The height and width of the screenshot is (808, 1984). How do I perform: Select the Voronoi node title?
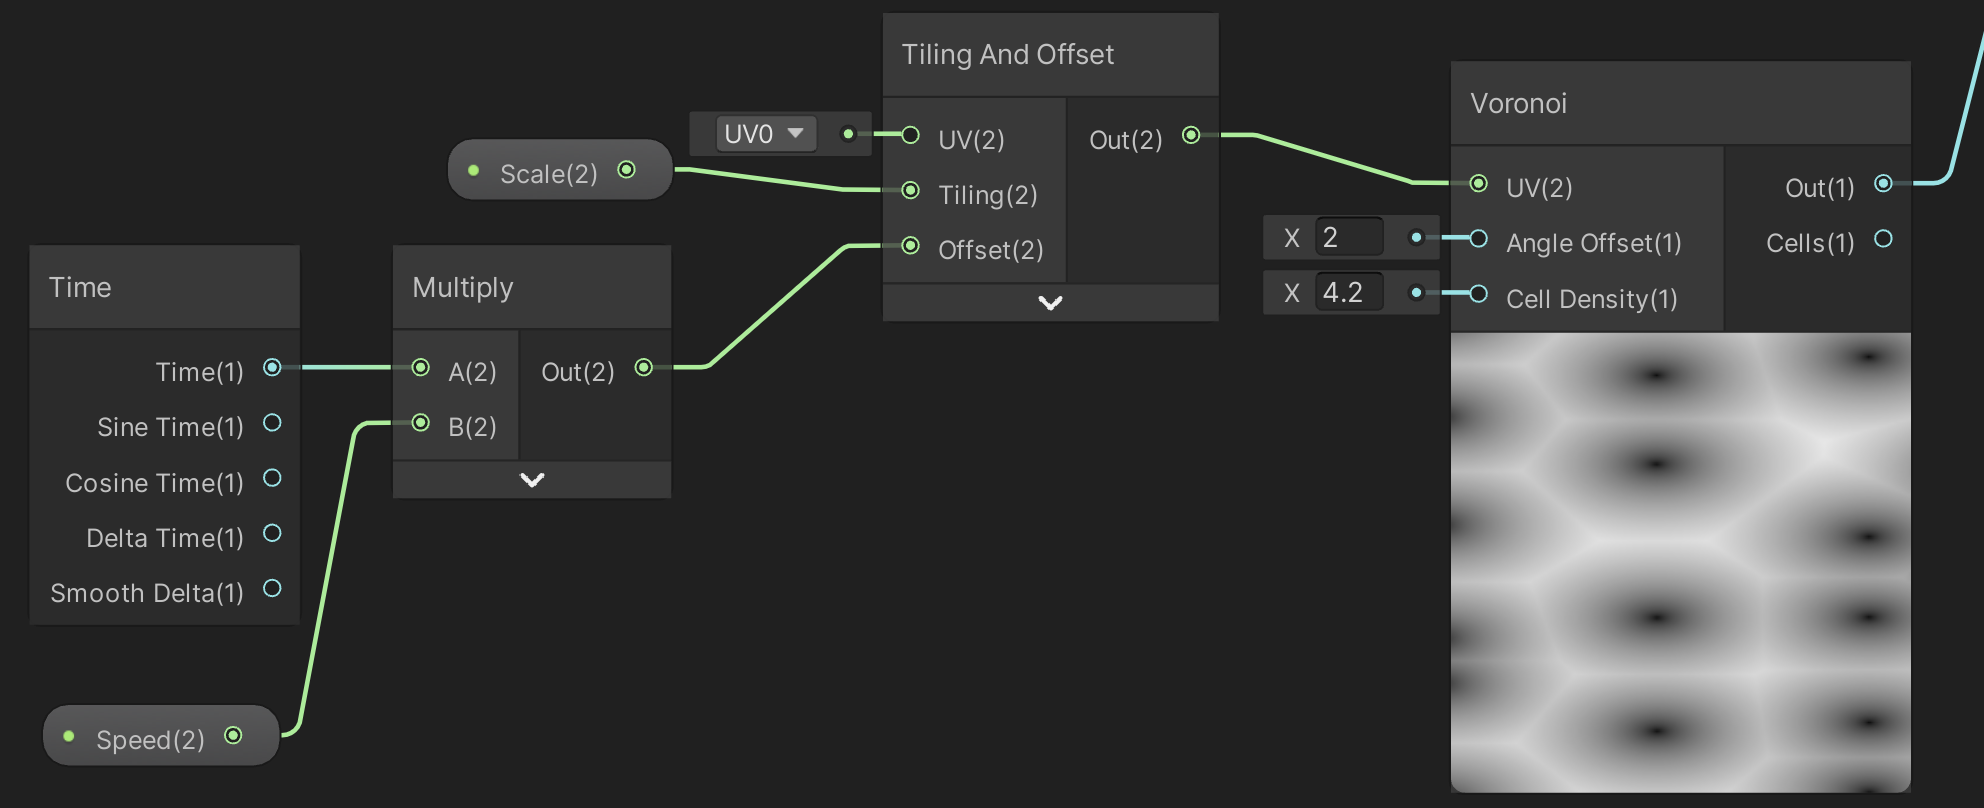1518,103
